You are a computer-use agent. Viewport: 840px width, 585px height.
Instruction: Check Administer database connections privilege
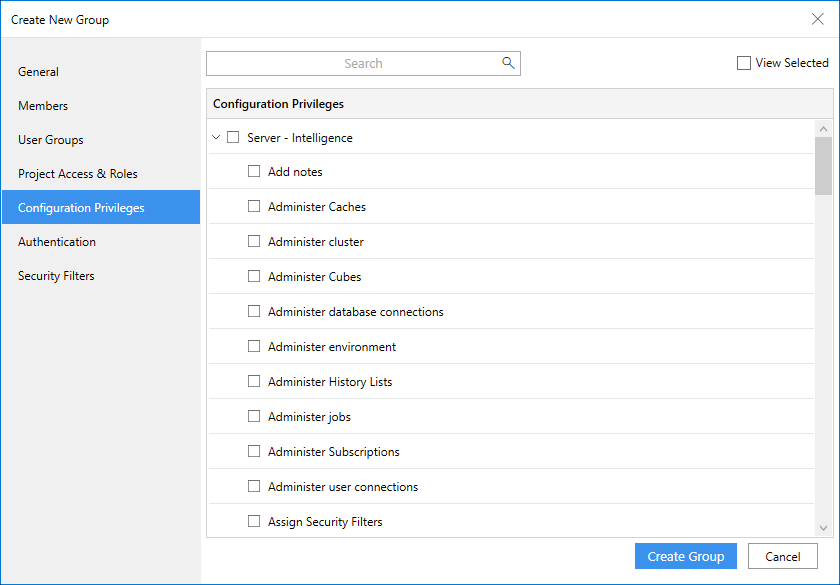(x=254, y=312)
